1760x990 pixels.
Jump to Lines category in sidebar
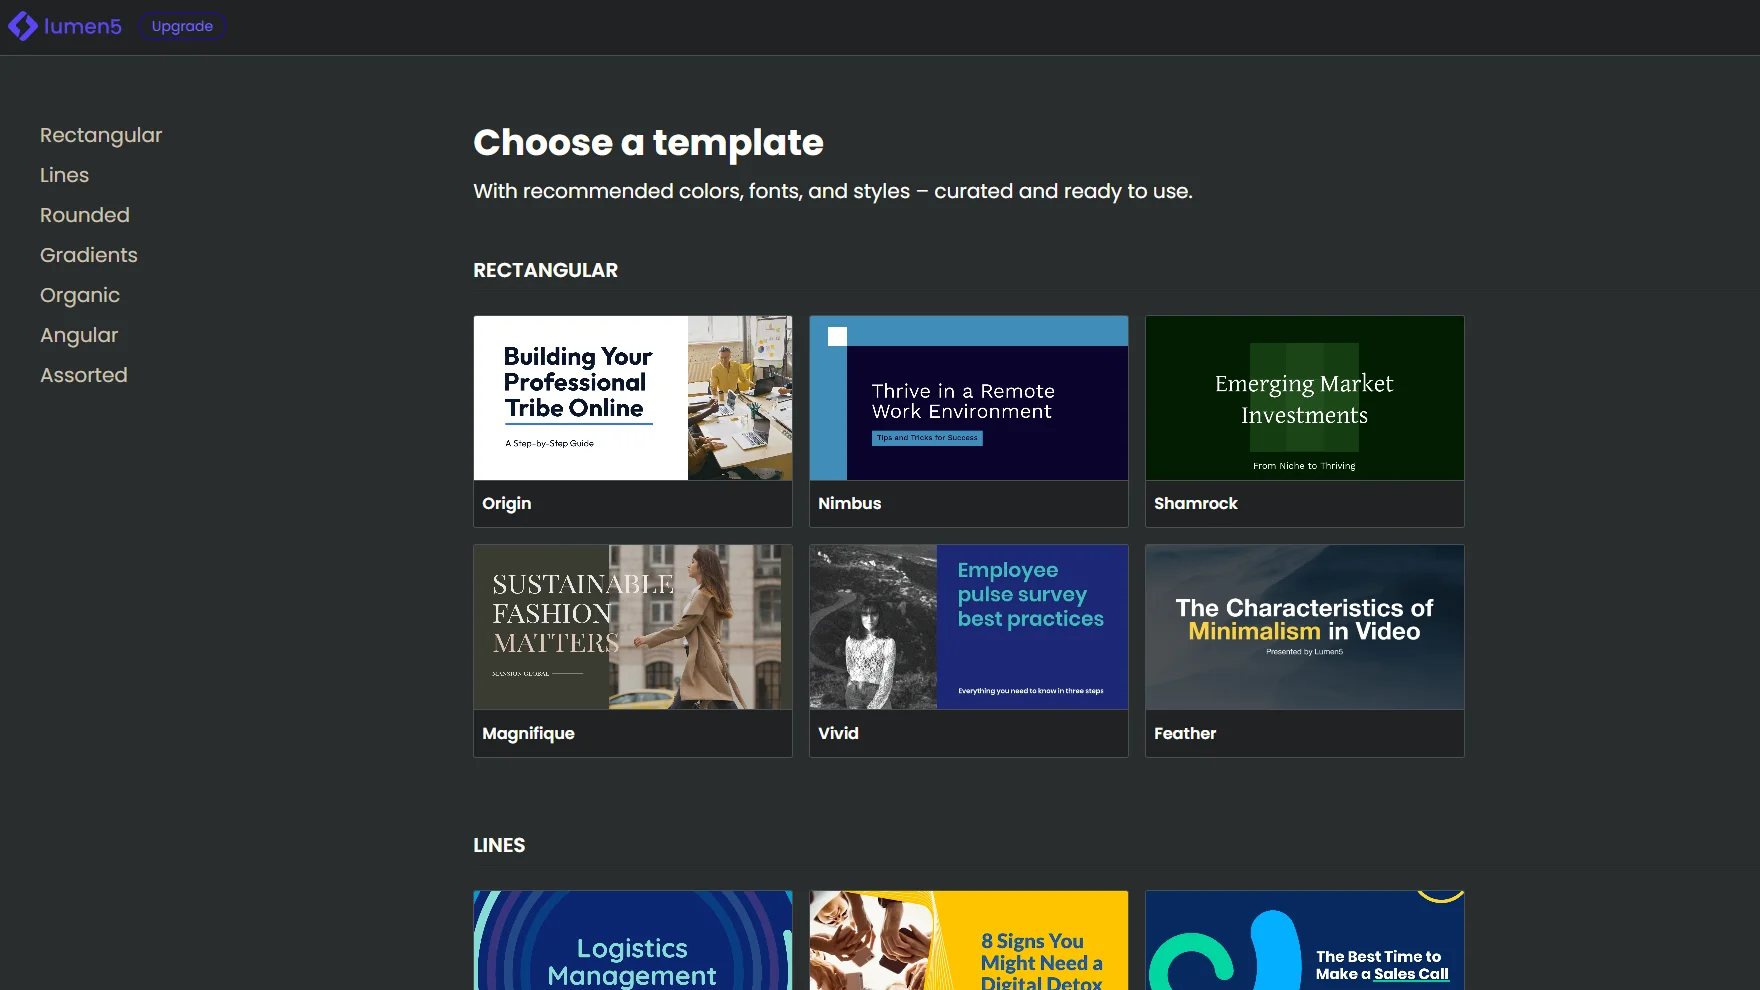tap(64, 175)
